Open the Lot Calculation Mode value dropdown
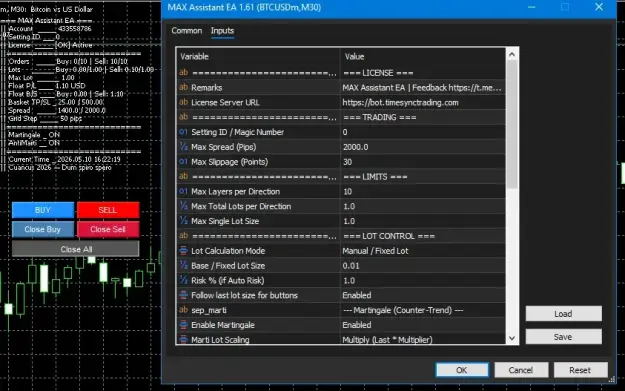The height and width of the screenshot is (391, 625). pos(423,251)
